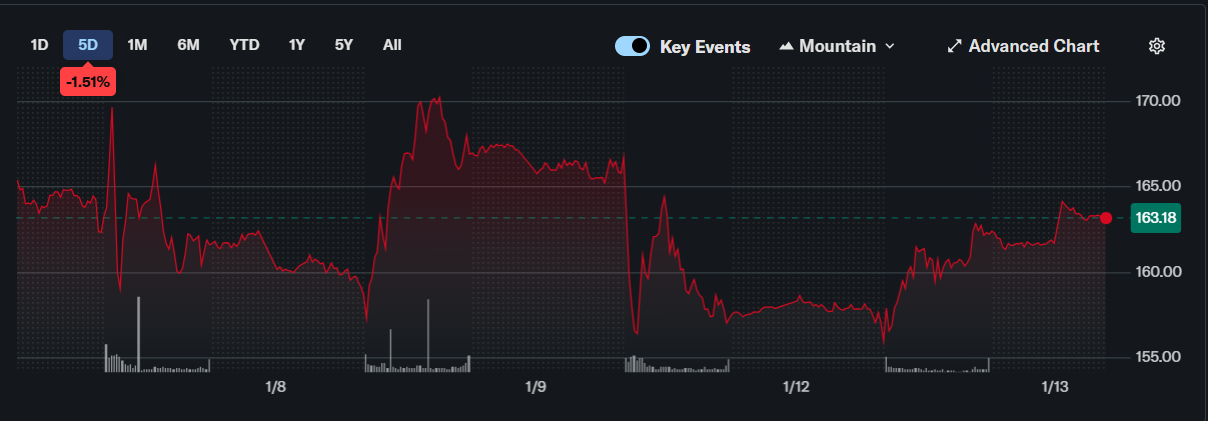The height and width of the screenshot is (421, 1208).
Task: Select the 5D time range tab
Action: 88,45
